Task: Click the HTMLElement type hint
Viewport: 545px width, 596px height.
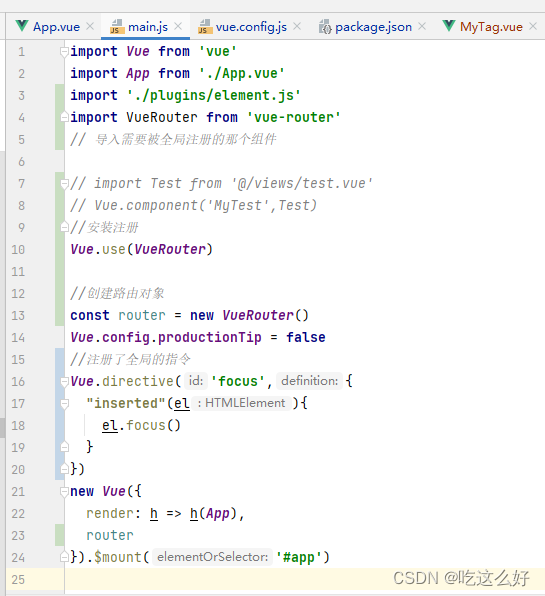Action: click(242, 403)
